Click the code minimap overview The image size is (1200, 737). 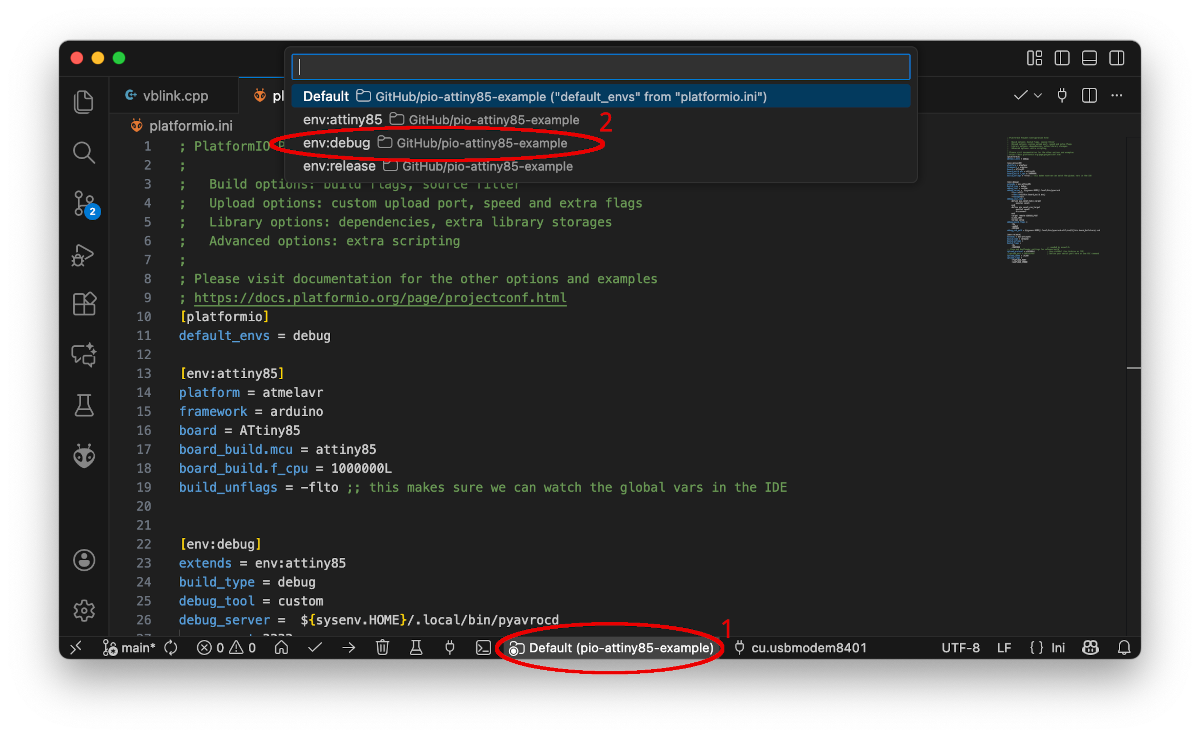pos(1055,200)
